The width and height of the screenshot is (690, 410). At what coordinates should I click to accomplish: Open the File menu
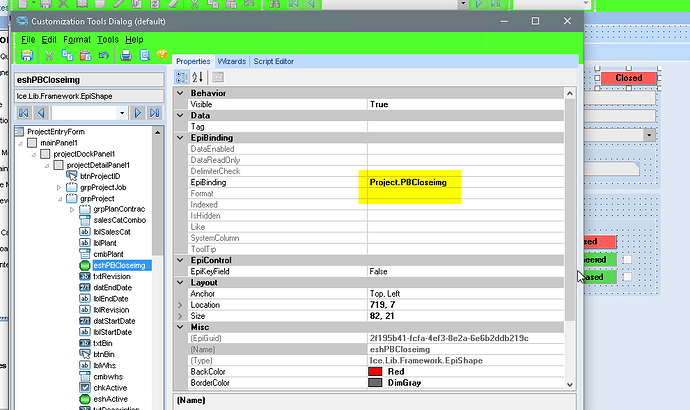pos(28,40)
